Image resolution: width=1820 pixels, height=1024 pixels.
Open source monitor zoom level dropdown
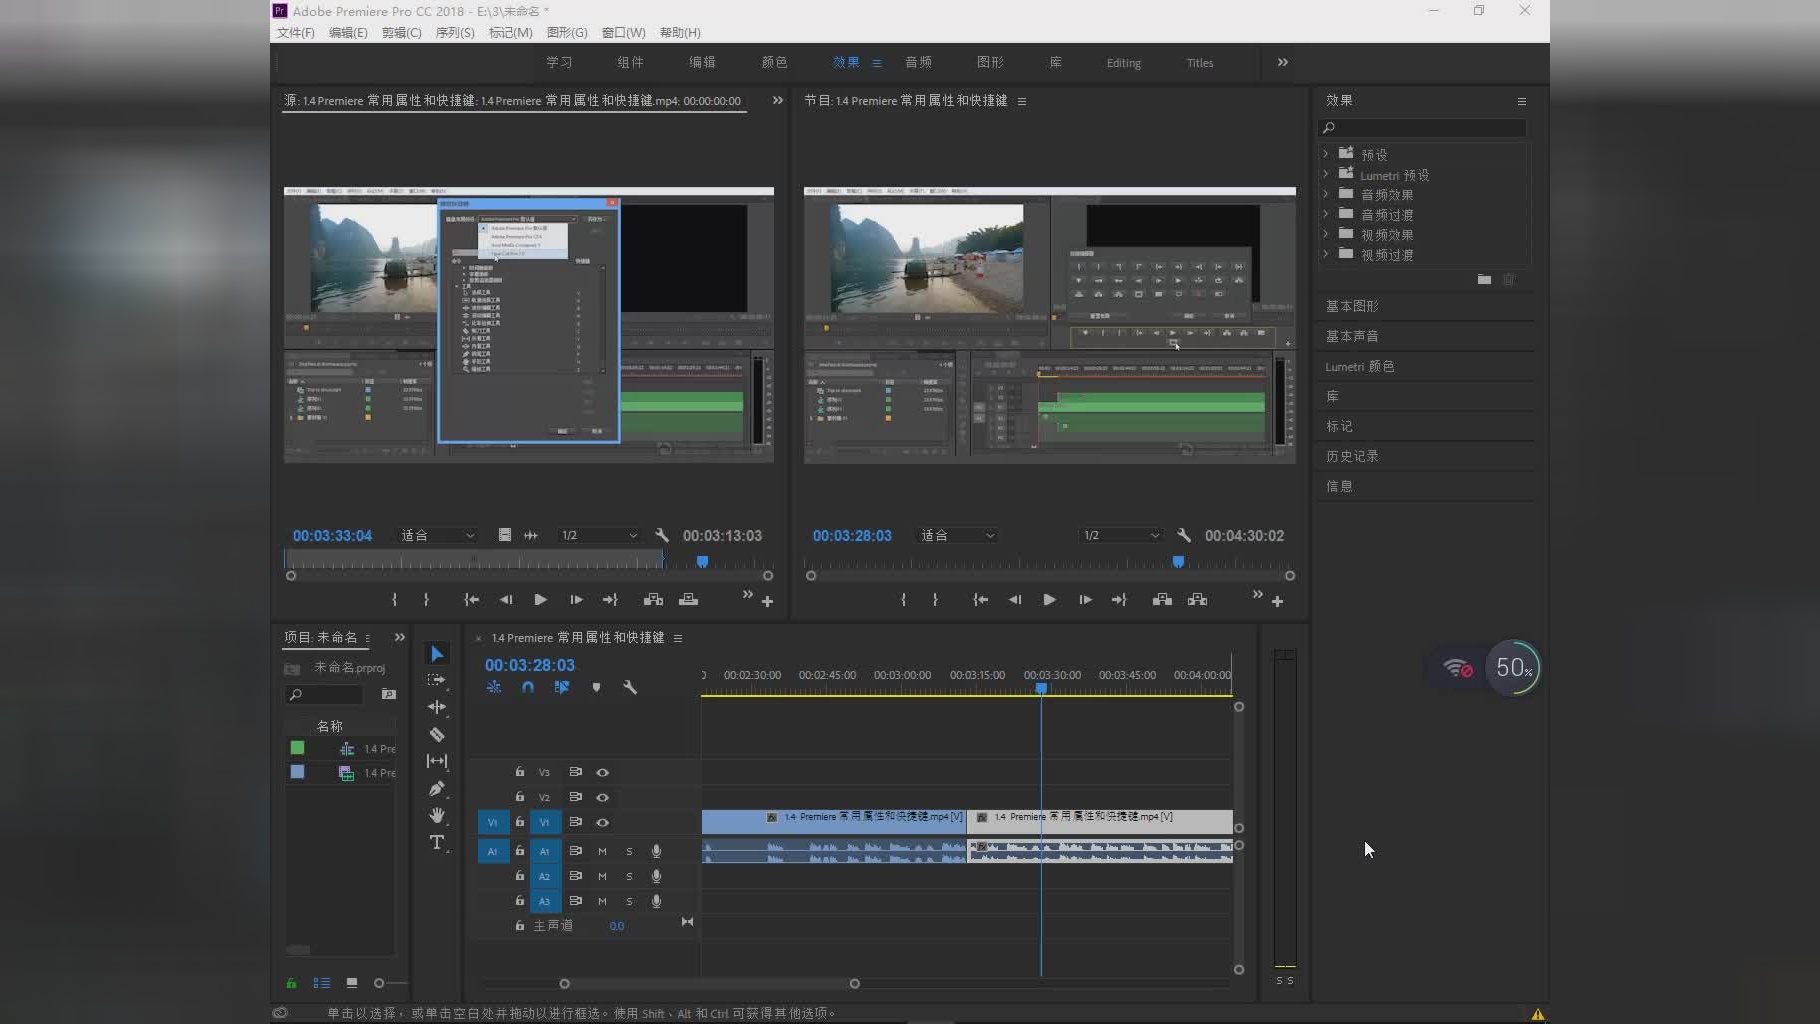coord(437,535)
